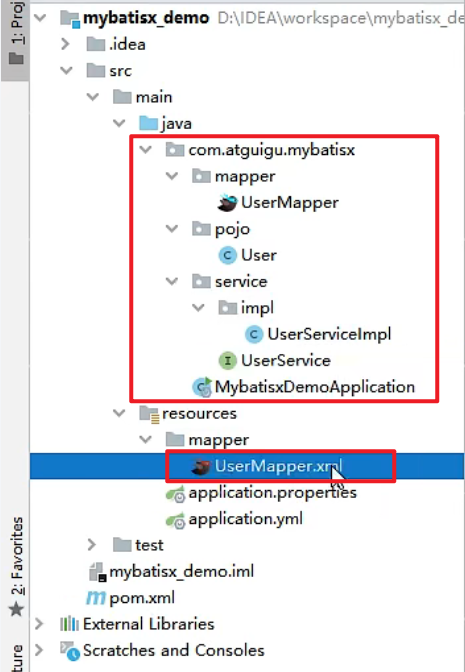
Task: Select the MybatisxDemoApplication name
Action: coord(315,387)
